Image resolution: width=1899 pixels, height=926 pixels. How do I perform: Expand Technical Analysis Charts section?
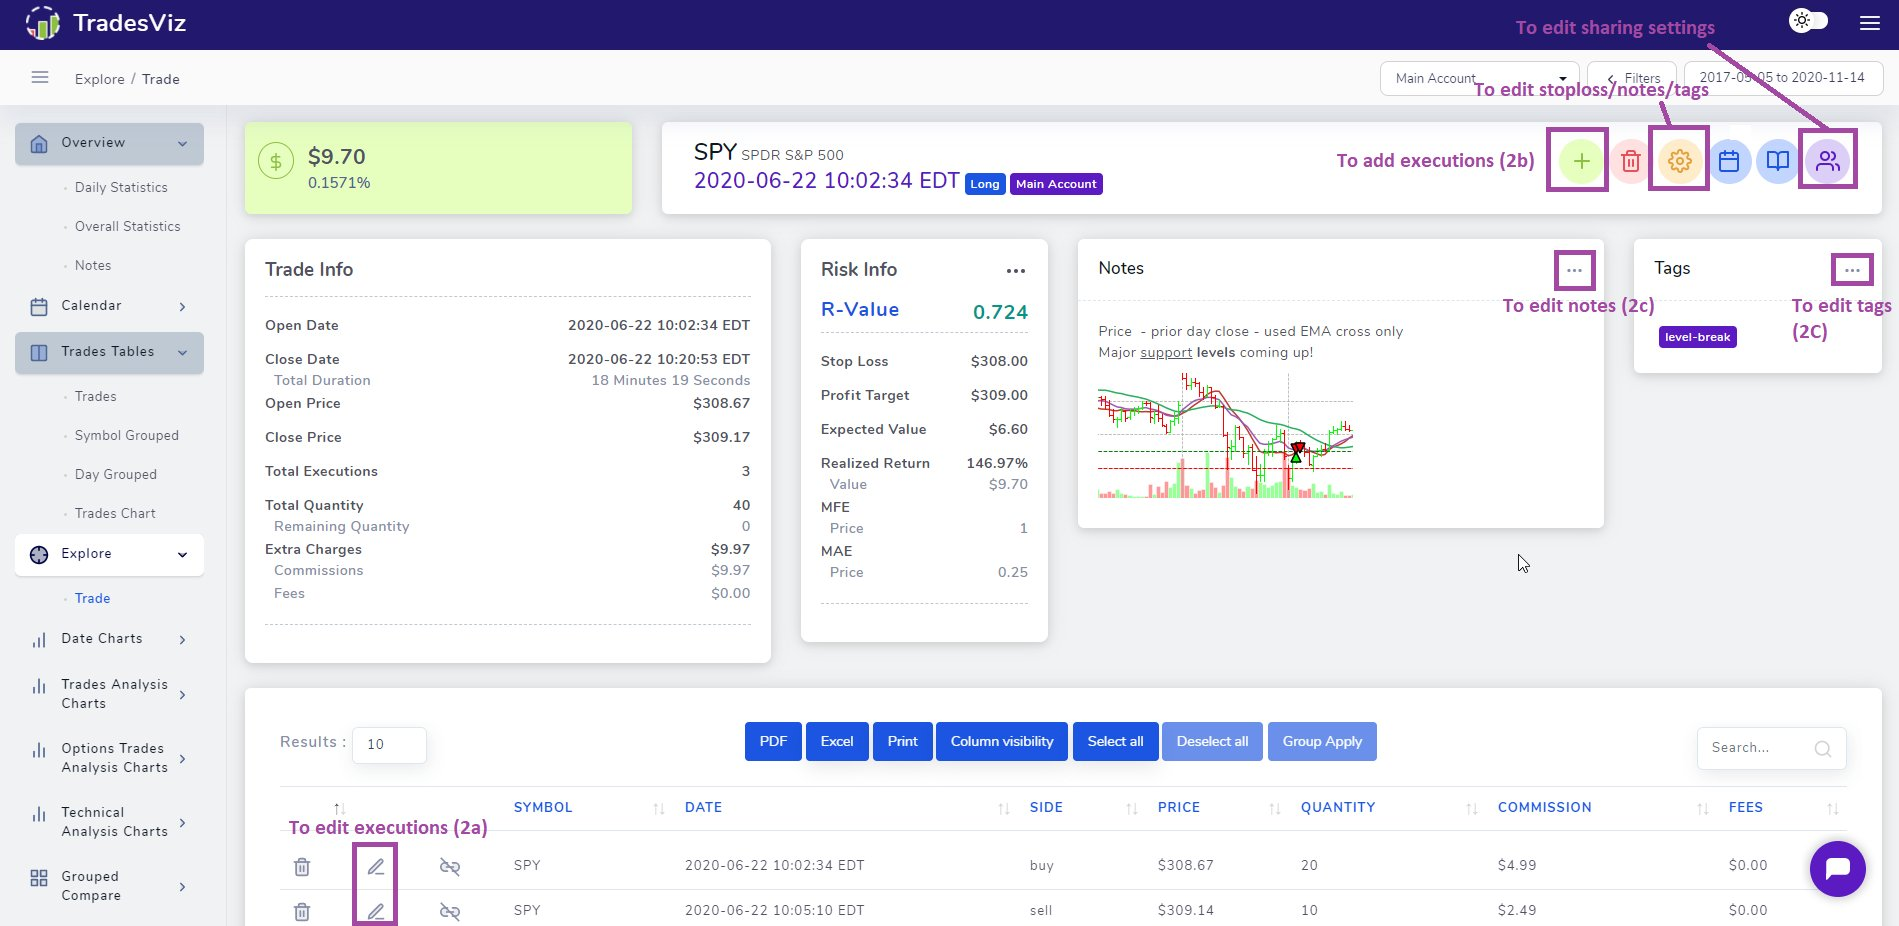coord(109,822)
